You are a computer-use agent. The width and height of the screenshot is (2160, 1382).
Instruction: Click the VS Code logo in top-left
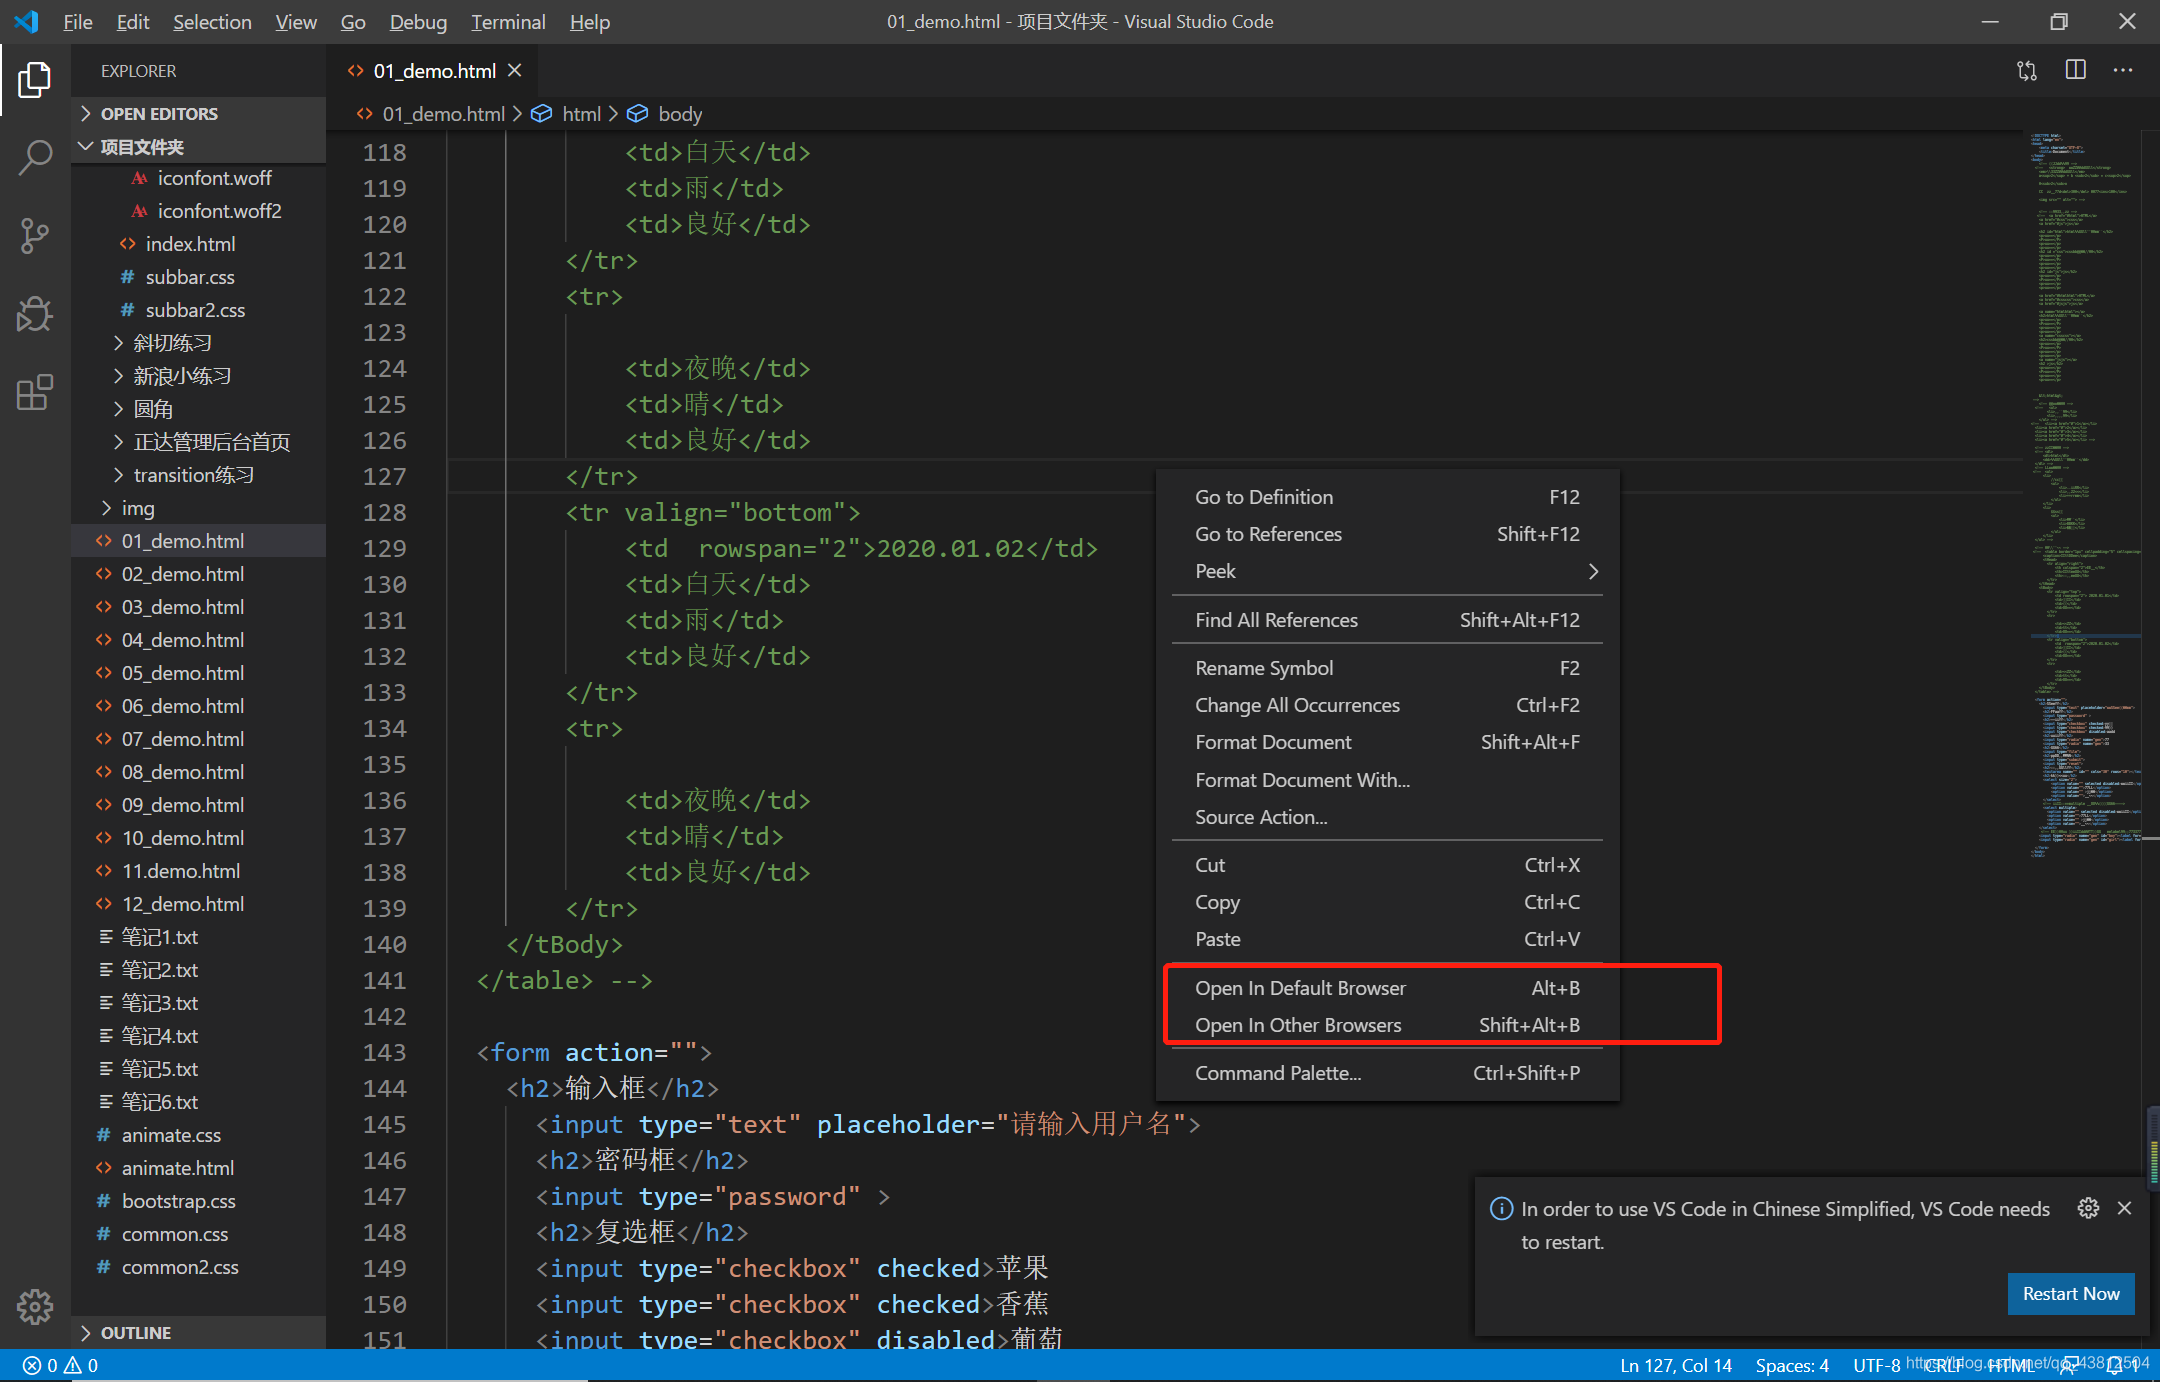27,20
